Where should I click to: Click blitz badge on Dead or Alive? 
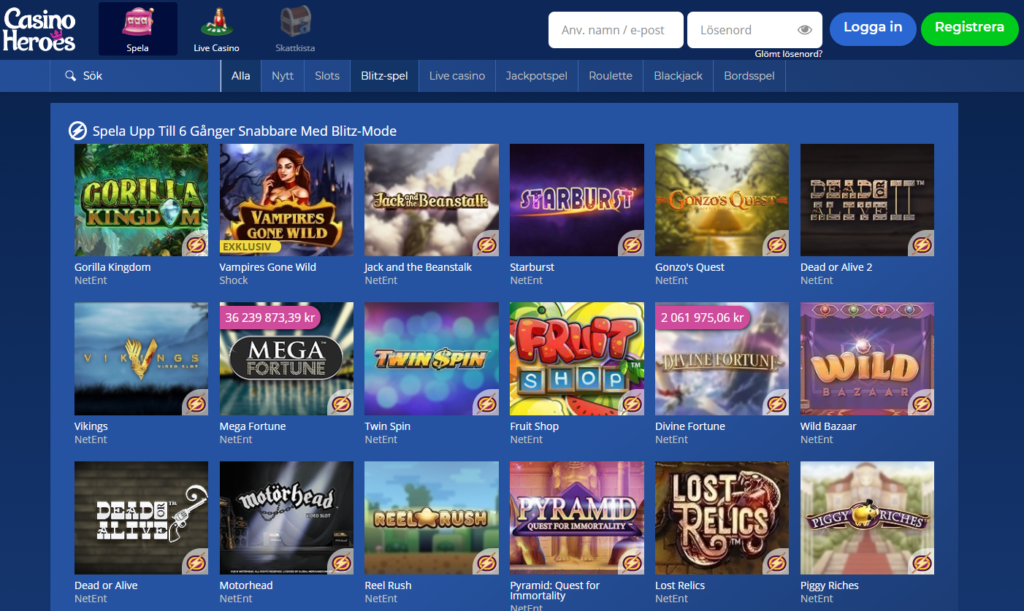click(195, 563)
